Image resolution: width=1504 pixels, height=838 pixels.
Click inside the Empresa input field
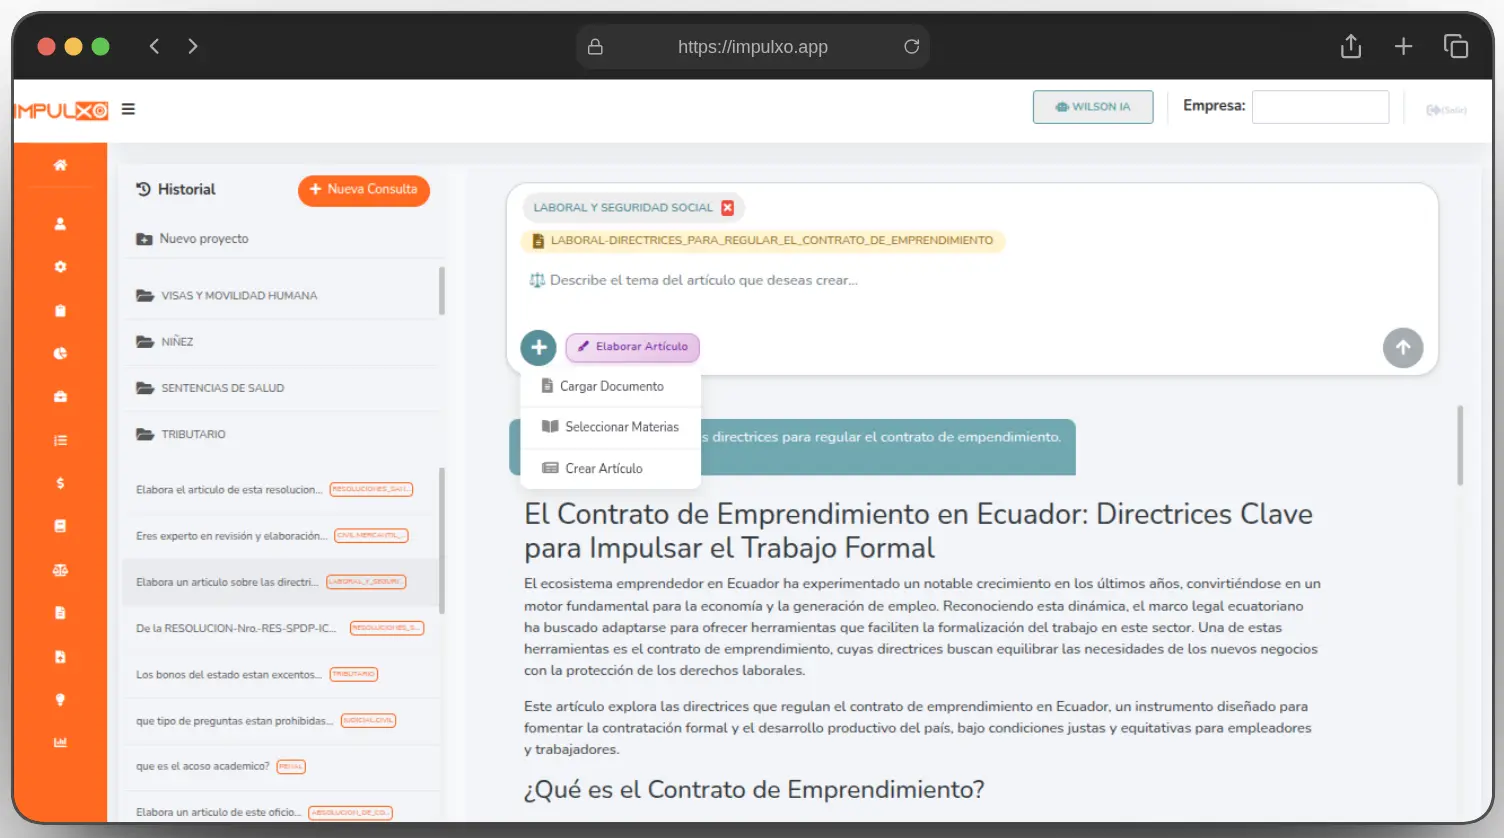coord(1319,106)
